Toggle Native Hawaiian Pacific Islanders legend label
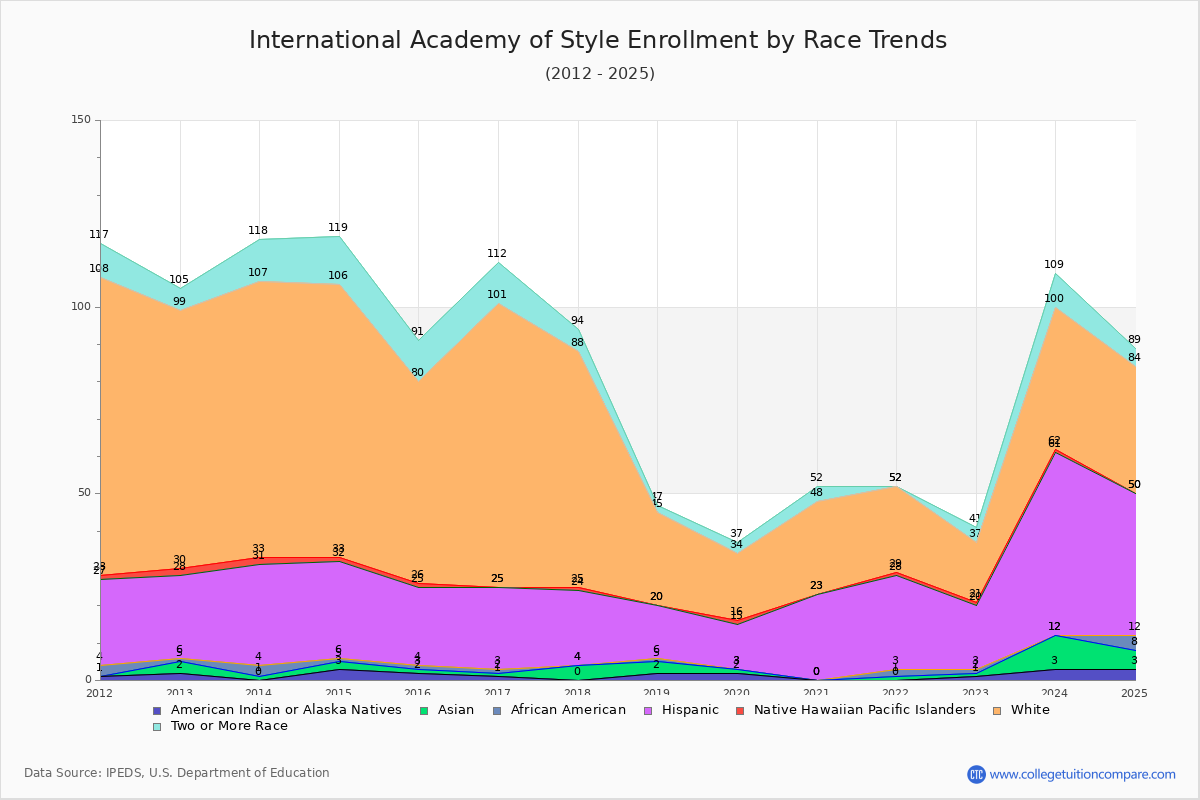Image resolution: width=1200 pixels, height=800 pixels. (x=864, y=710)
